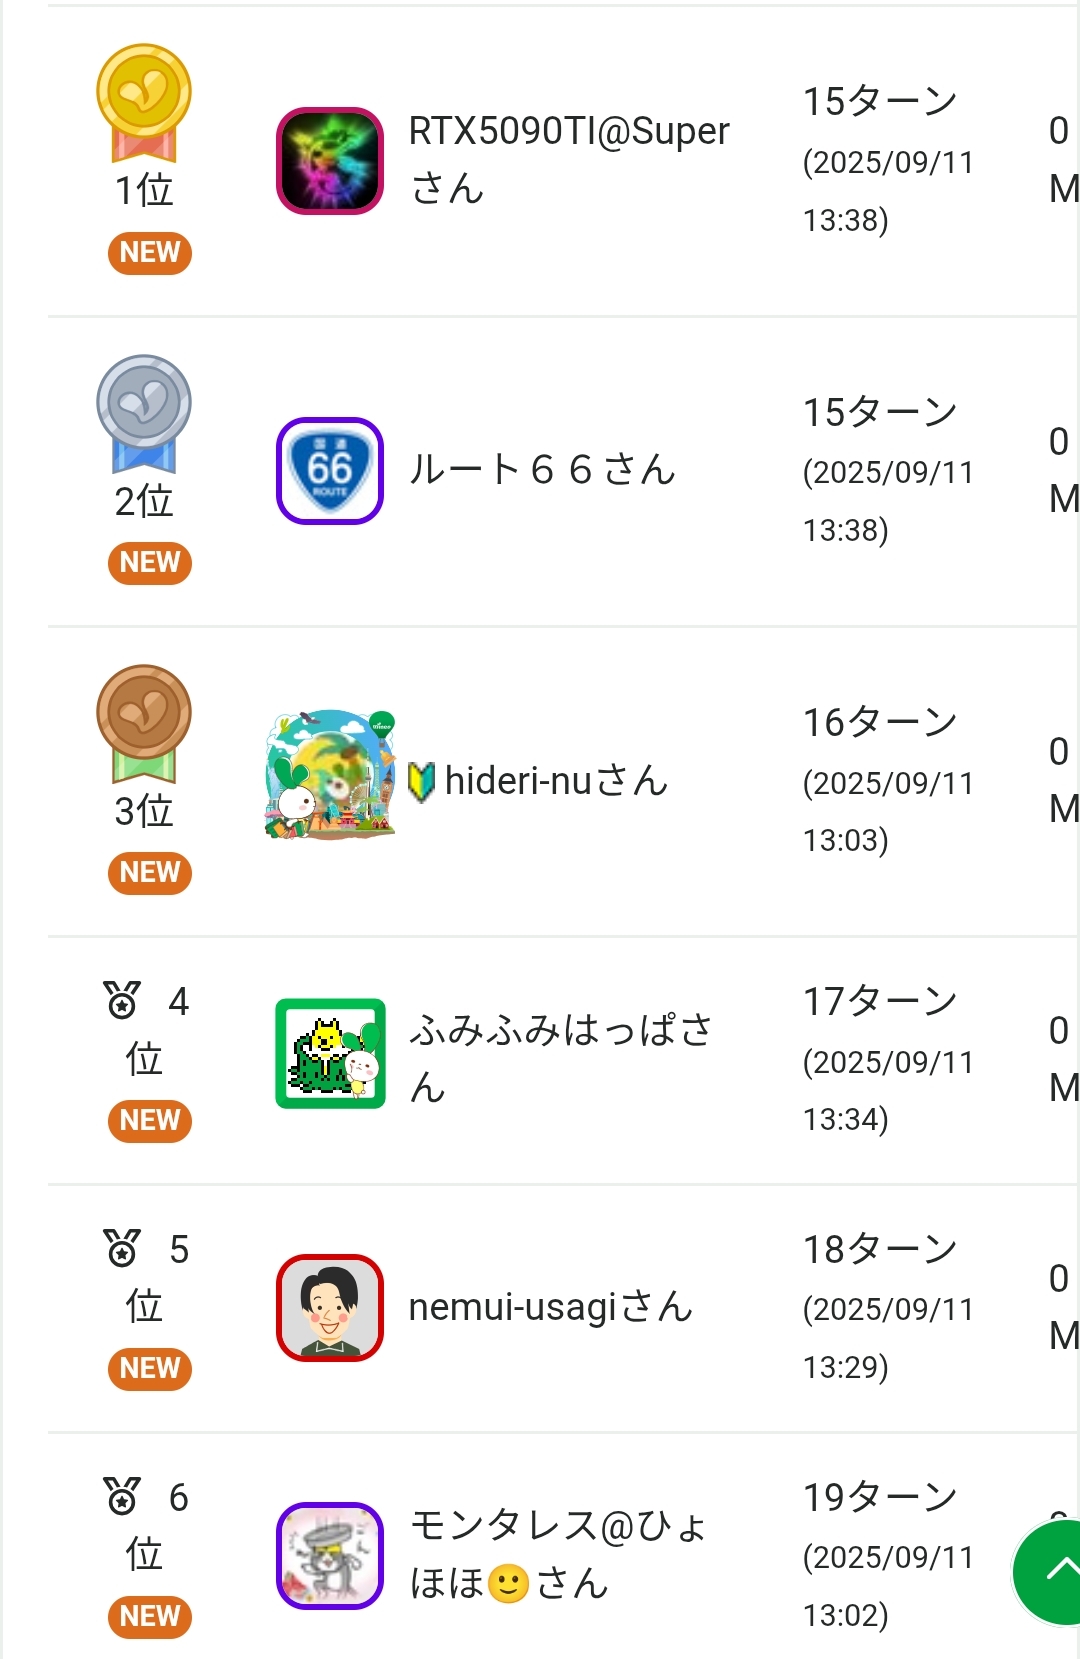Click the 4th place small medal icon
The image size is (1080, 1659).
click(x=122, y=1000)
